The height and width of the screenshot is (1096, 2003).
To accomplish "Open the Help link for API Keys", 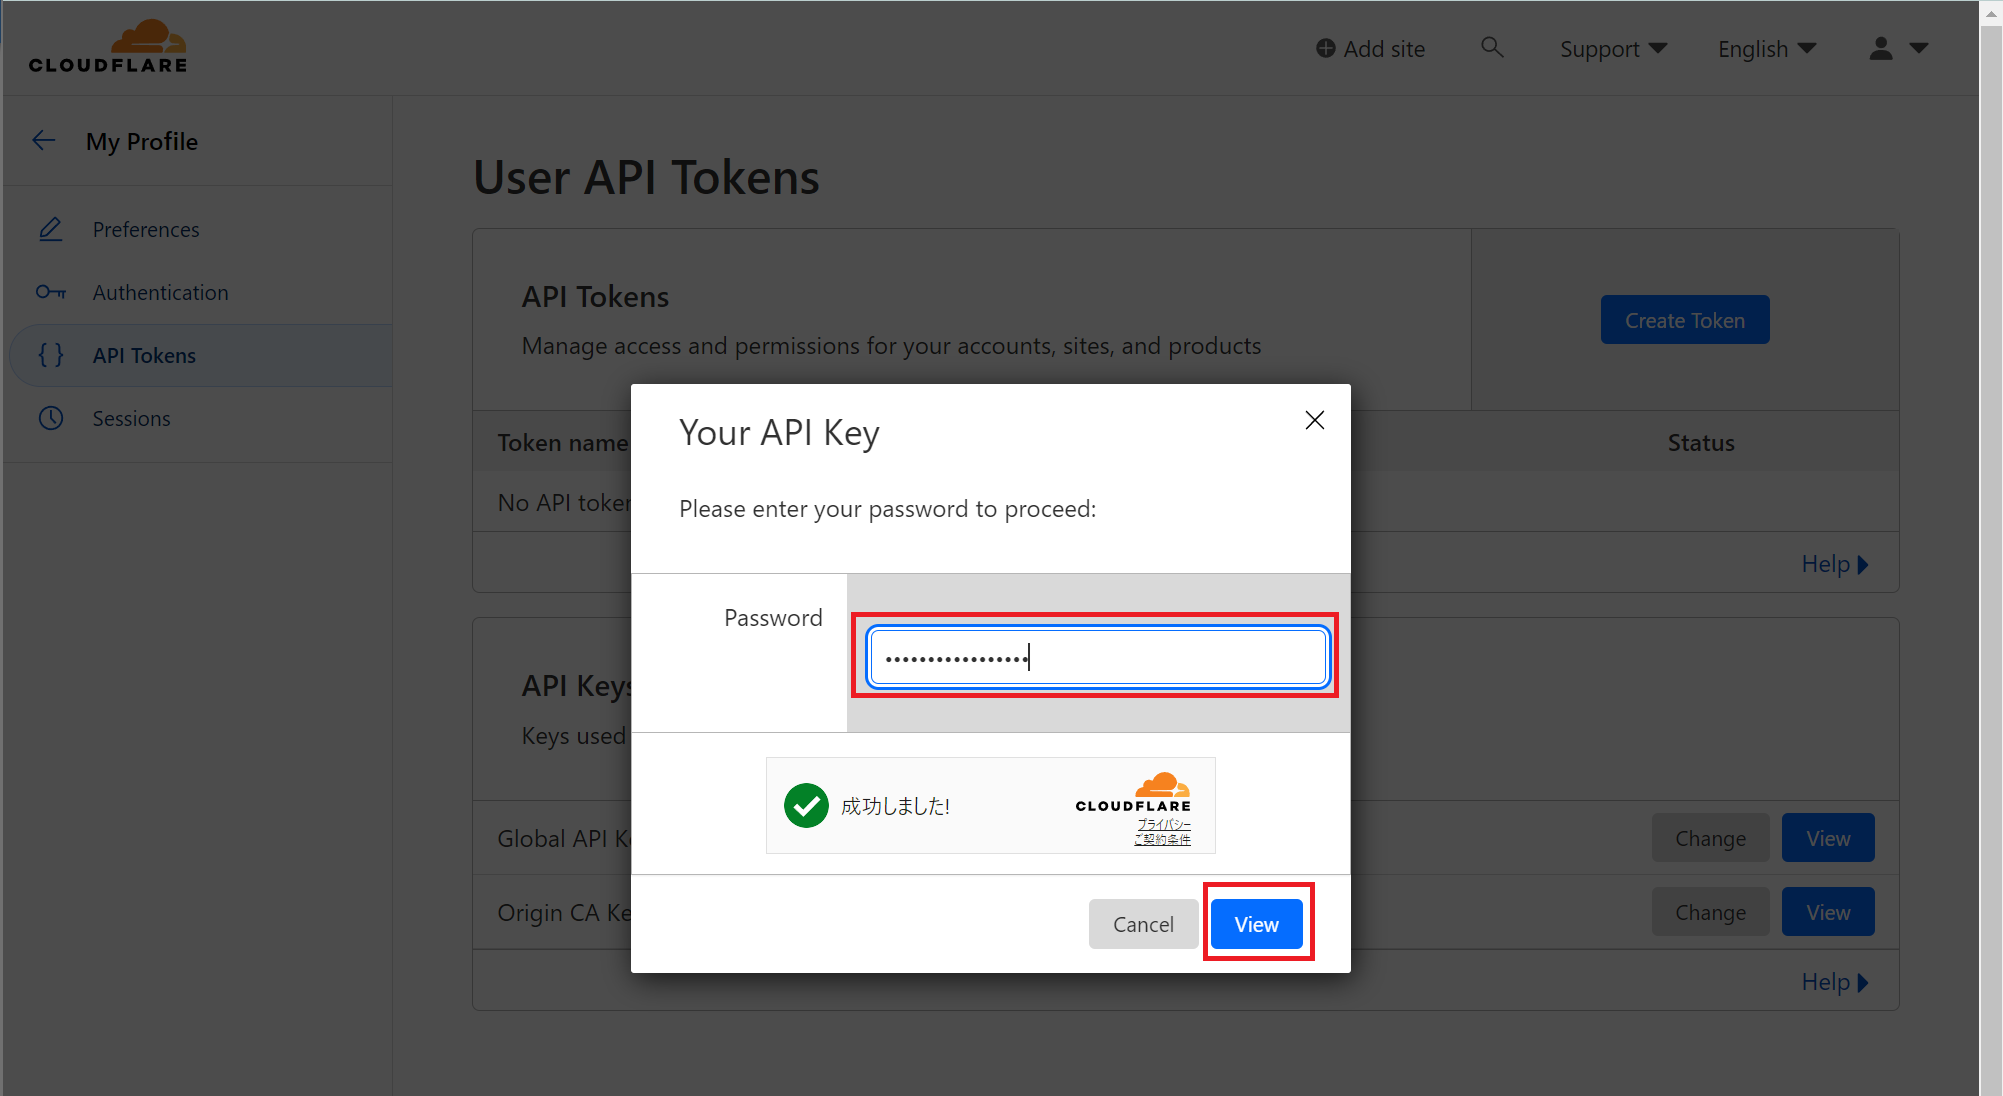I will point(1834,981).
